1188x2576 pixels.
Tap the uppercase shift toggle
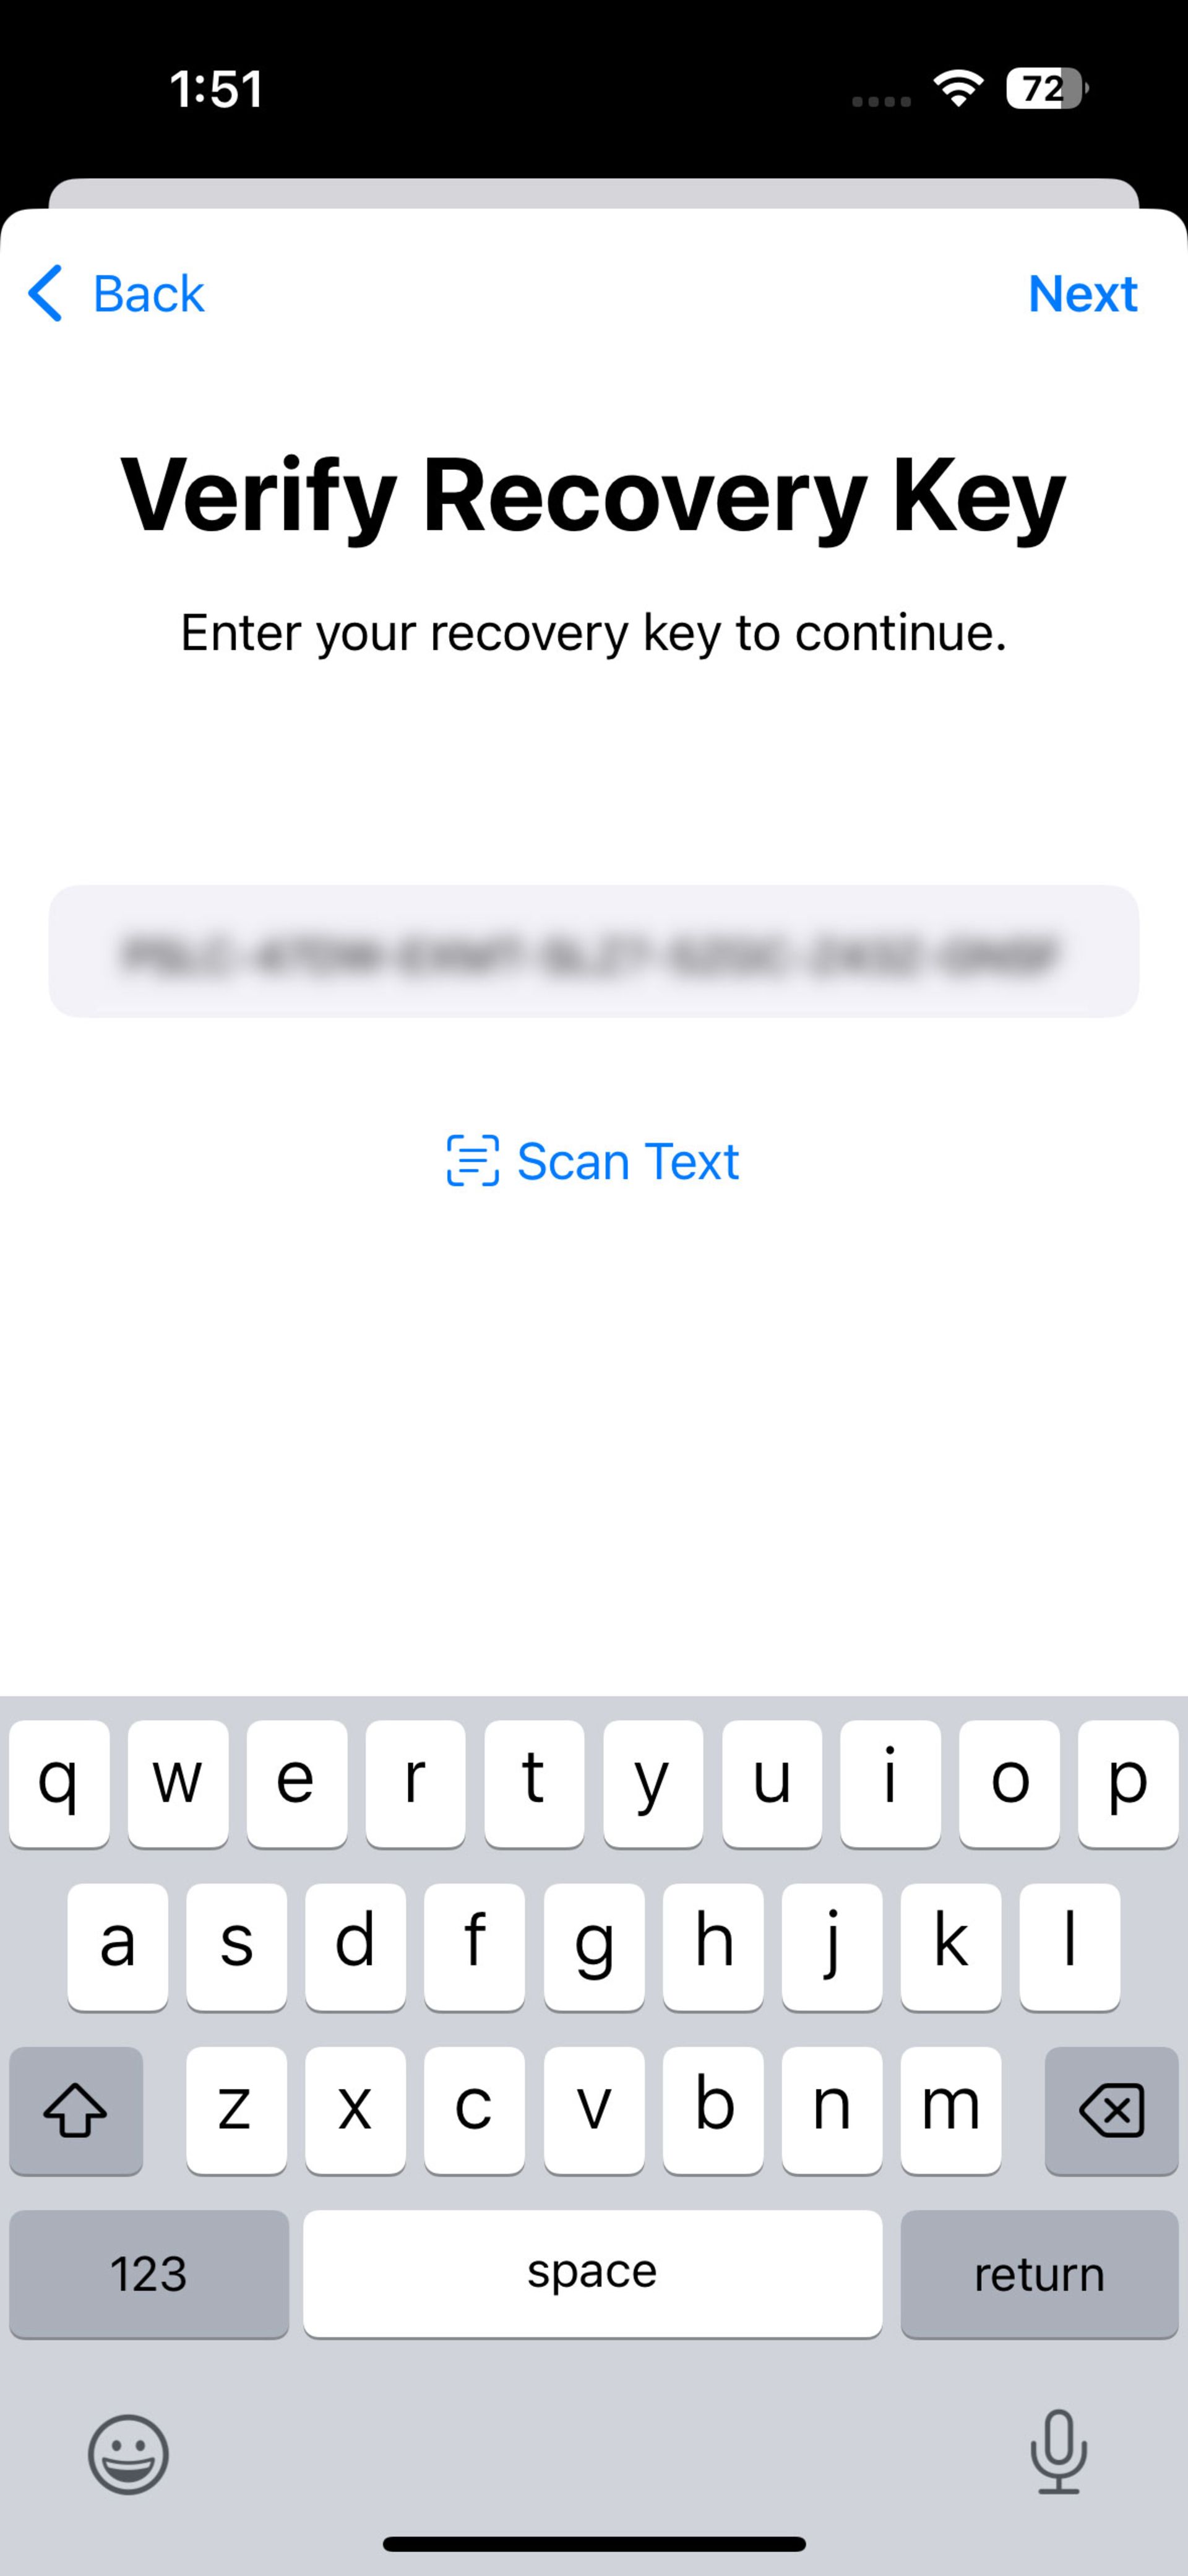75,2108
